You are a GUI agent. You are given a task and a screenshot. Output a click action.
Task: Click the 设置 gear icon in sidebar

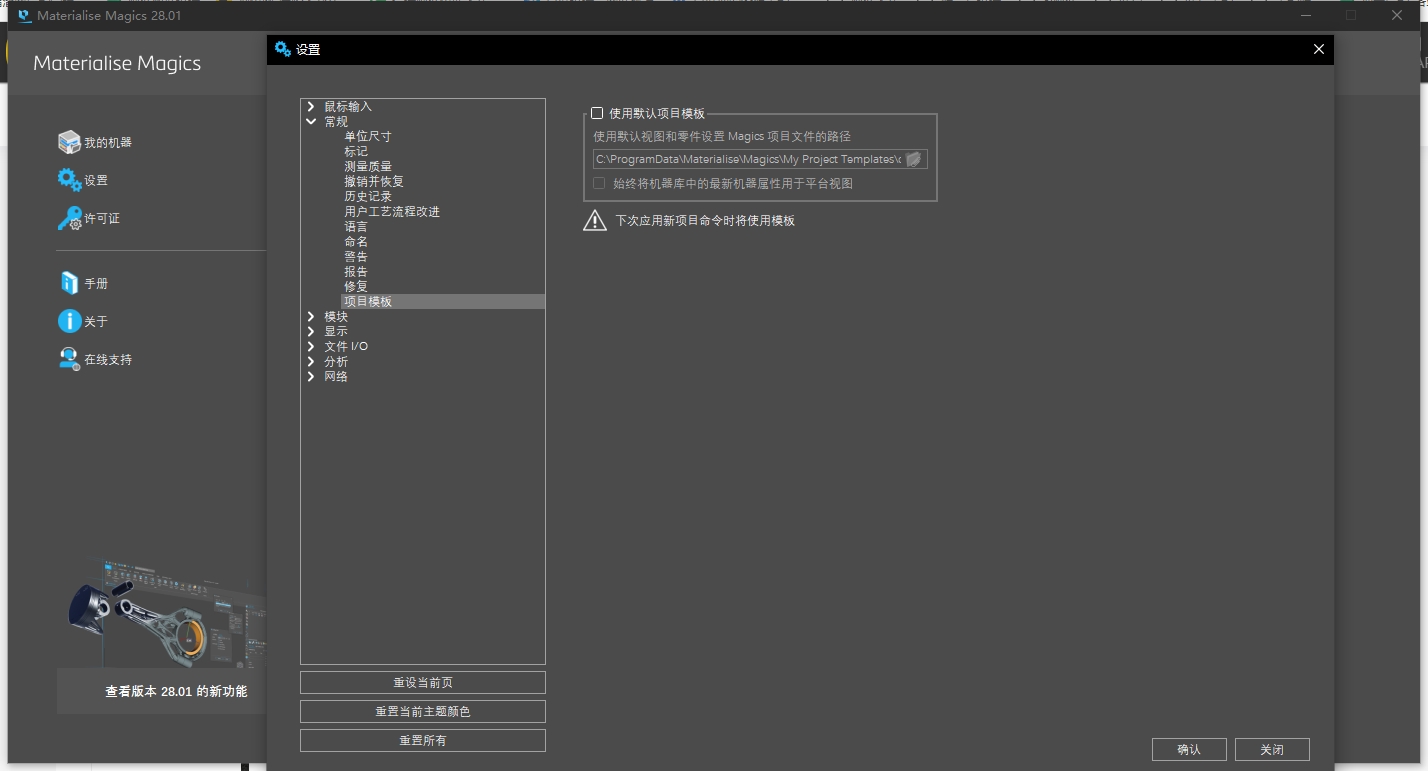[67, 180]
